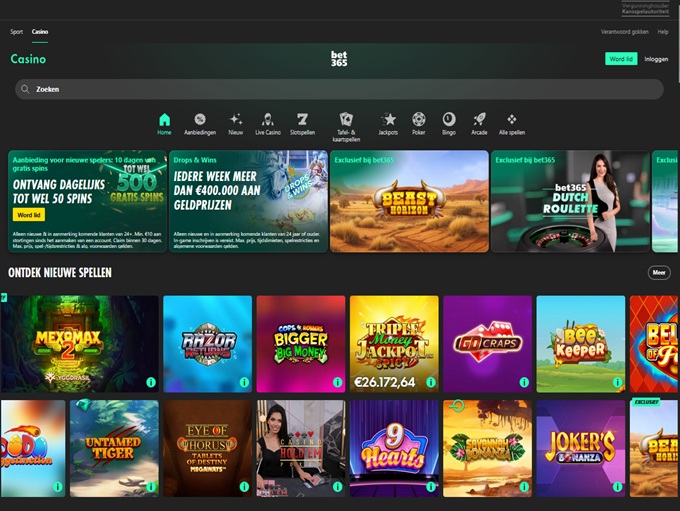Show info for Casino Hold'em game
This screenshot has height=511, width=680.
coord(337,487)
